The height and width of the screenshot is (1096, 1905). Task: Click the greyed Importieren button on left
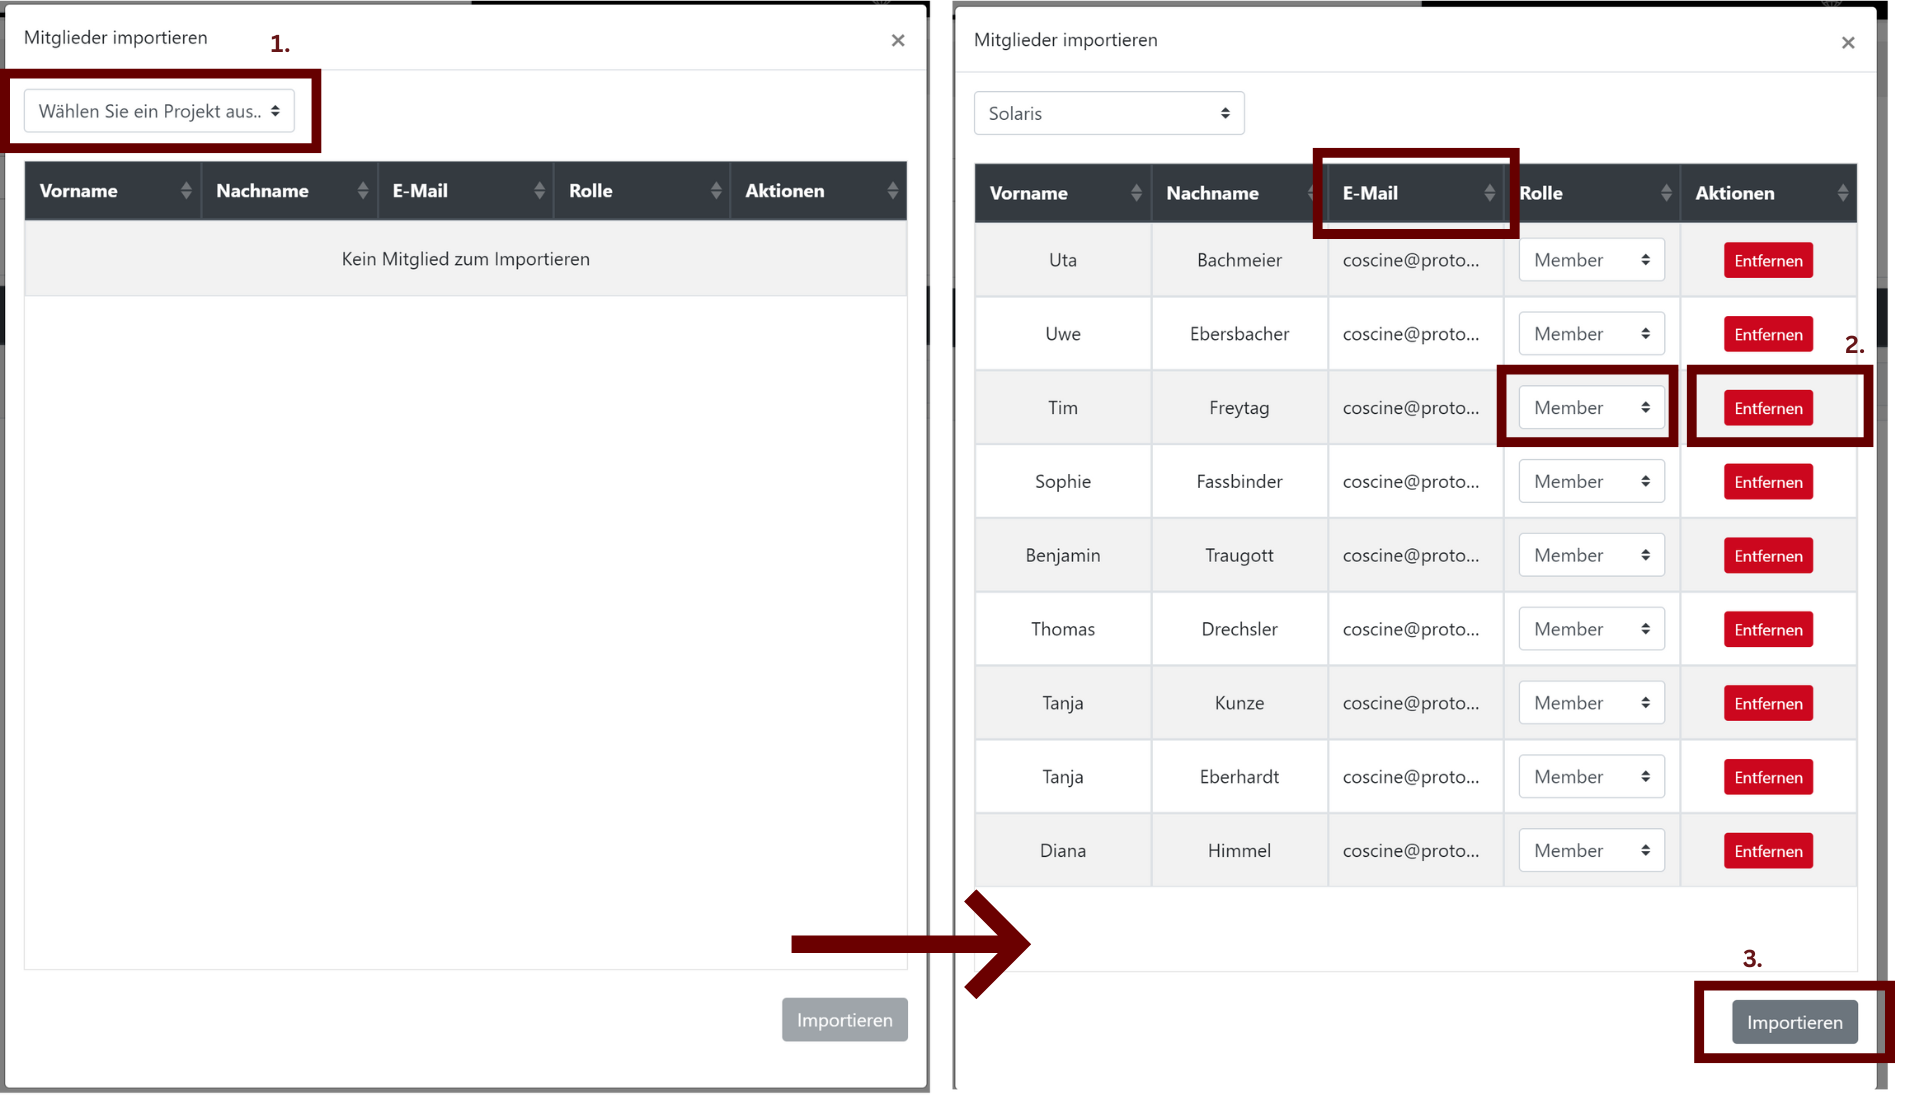point(844,1020)
